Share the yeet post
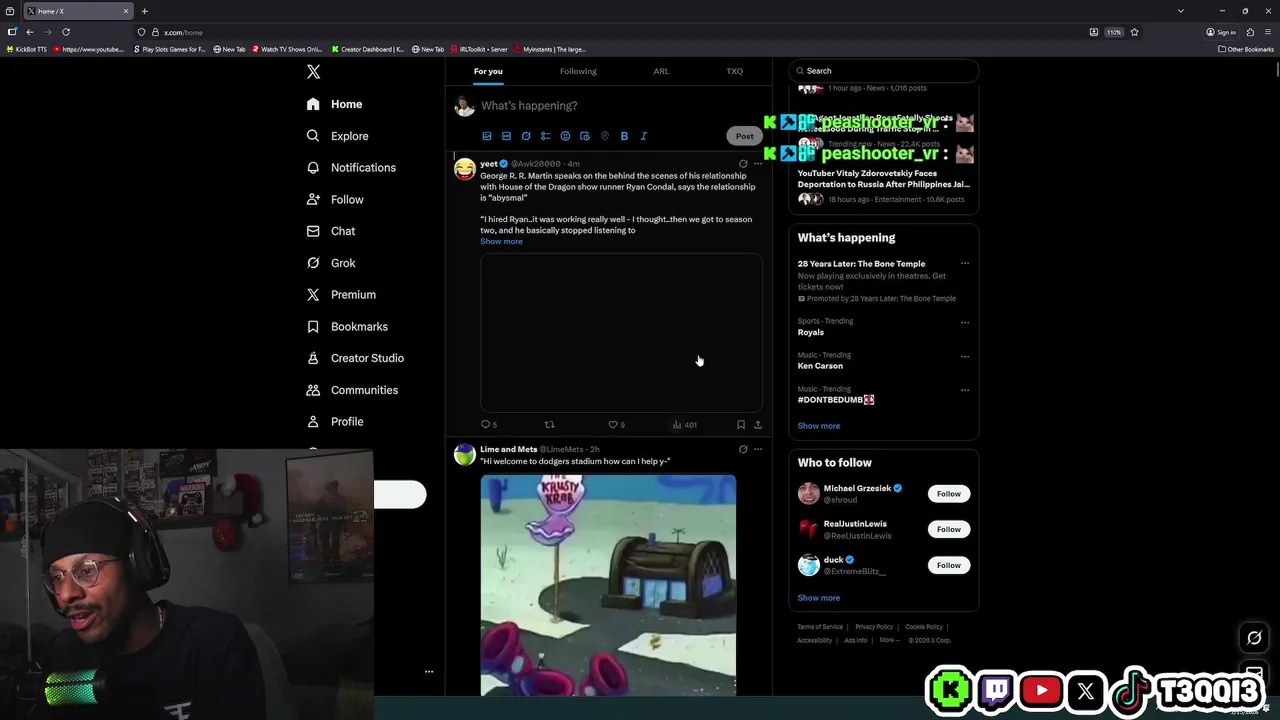This screenshot has height=720, width=1280. click(758, 425)
